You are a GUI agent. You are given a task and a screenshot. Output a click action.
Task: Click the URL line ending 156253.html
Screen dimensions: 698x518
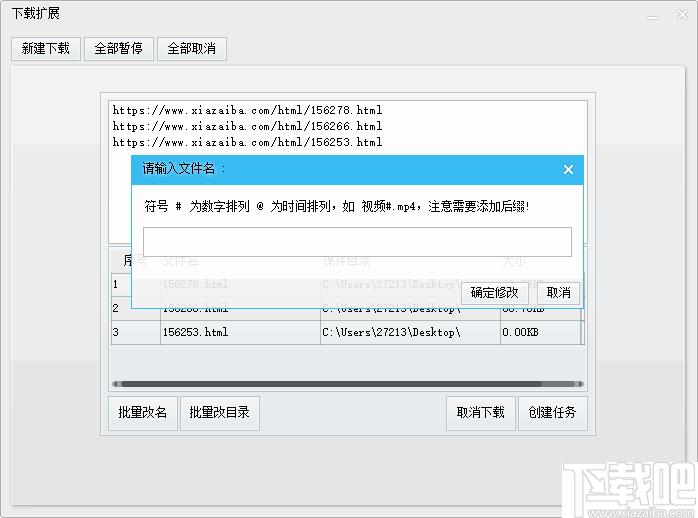[247, 142]
